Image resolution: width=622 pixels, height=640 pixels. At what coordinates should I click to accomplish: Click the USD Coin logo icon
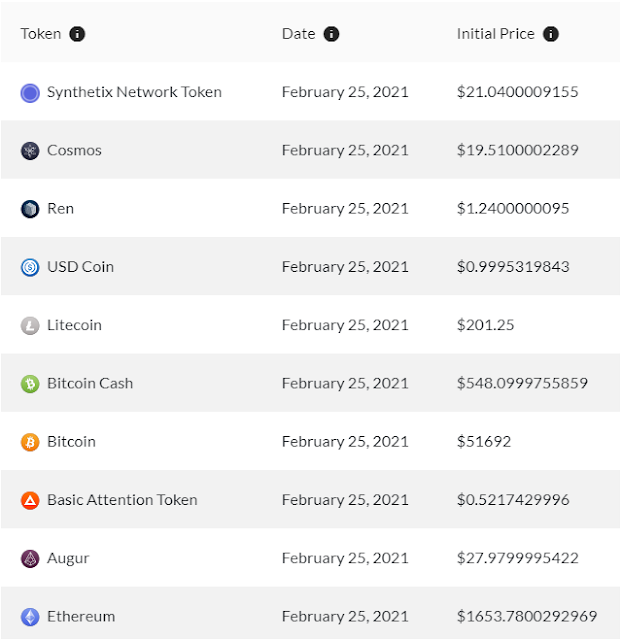(30, 267)
